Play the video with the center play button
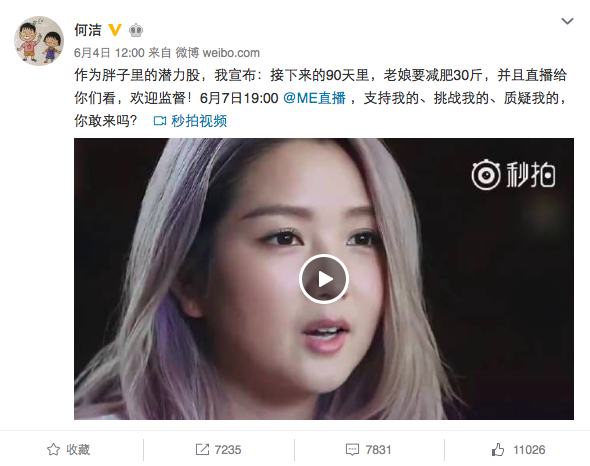 324,279
